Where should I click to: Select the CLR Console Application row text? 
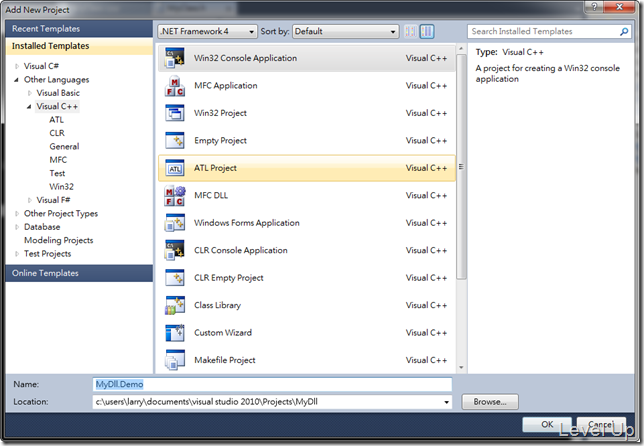click(x=241, y=251)
